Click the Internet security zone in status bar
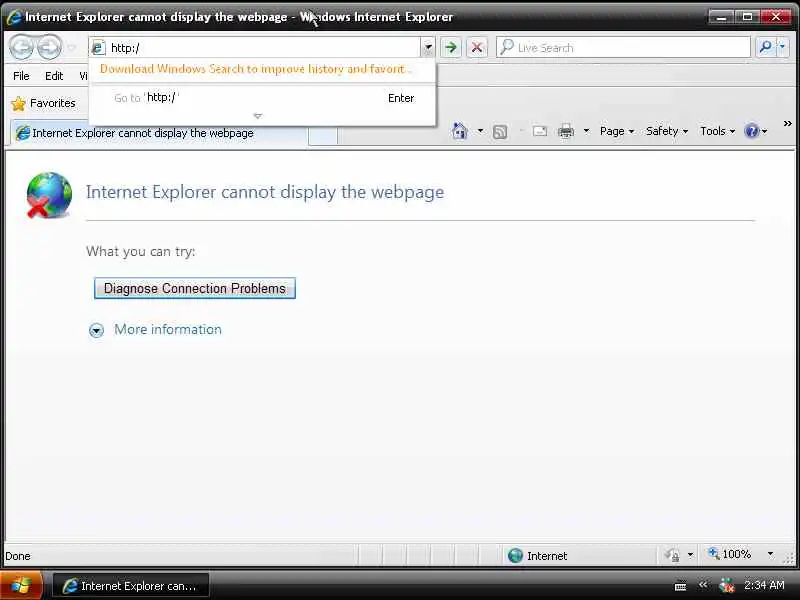The height and width of the screenshot is (600, 800). click(537, 556)
